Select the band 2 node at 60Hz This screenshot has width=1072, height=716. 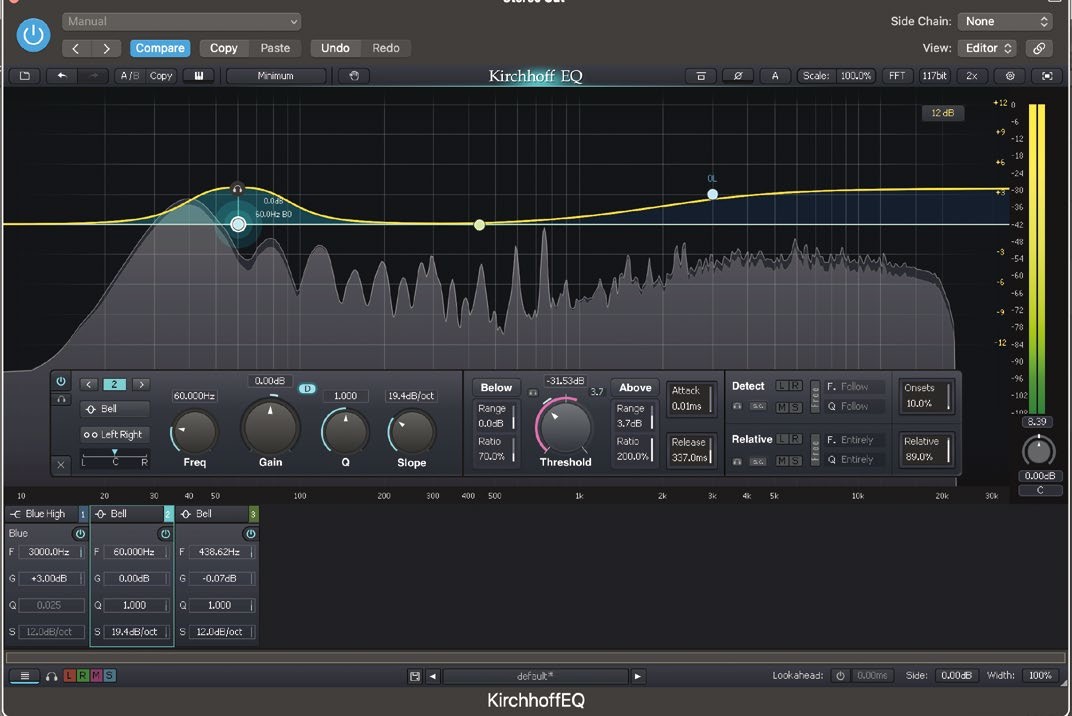238,224
